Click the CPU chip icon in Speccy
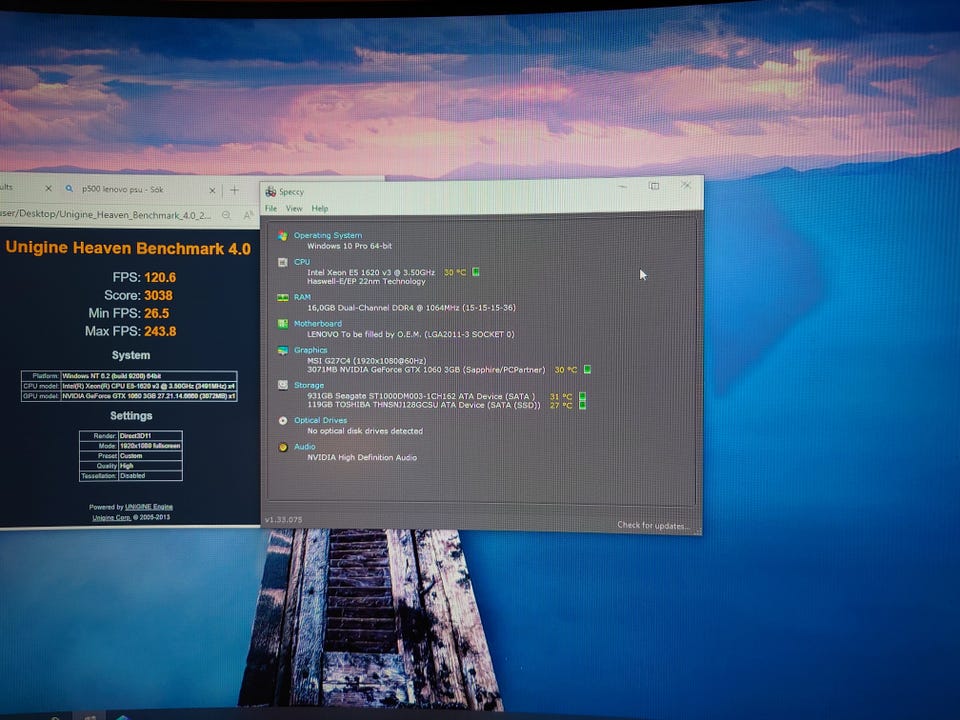 [282, 262]
